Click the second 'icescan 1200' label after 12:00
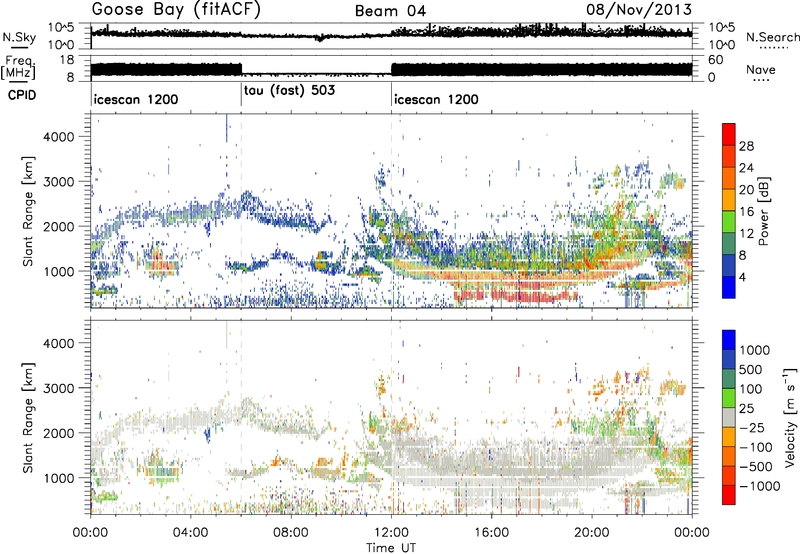800x554 pixels. [436, 99]
